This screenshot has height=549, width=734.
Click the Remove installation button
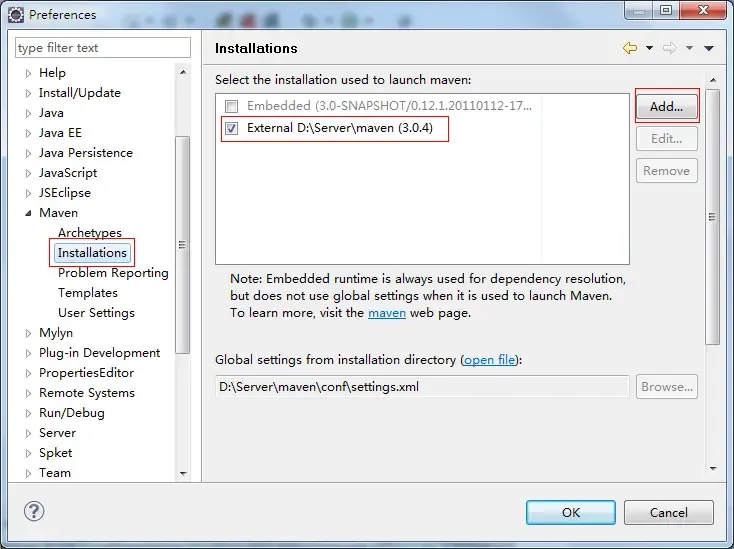coord(667,171)
